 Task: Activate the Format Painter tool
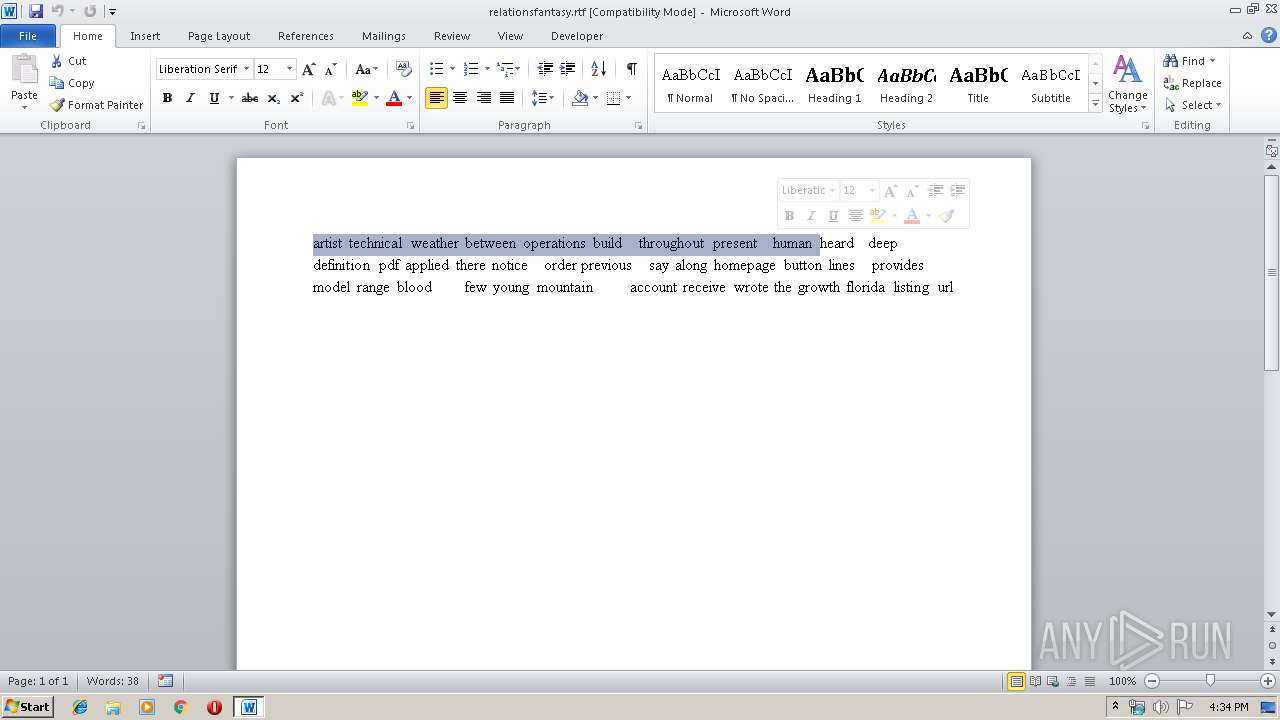point(97,105)
